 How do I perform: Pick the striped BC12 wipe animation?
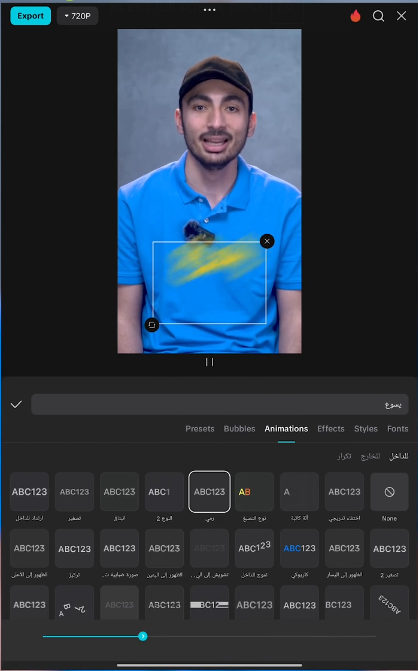(209, 603)
